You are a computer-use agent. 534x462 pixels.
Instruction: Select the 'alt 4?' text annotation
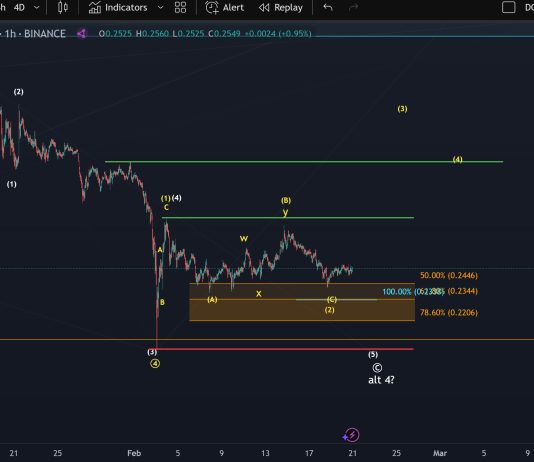click(381, 380)
